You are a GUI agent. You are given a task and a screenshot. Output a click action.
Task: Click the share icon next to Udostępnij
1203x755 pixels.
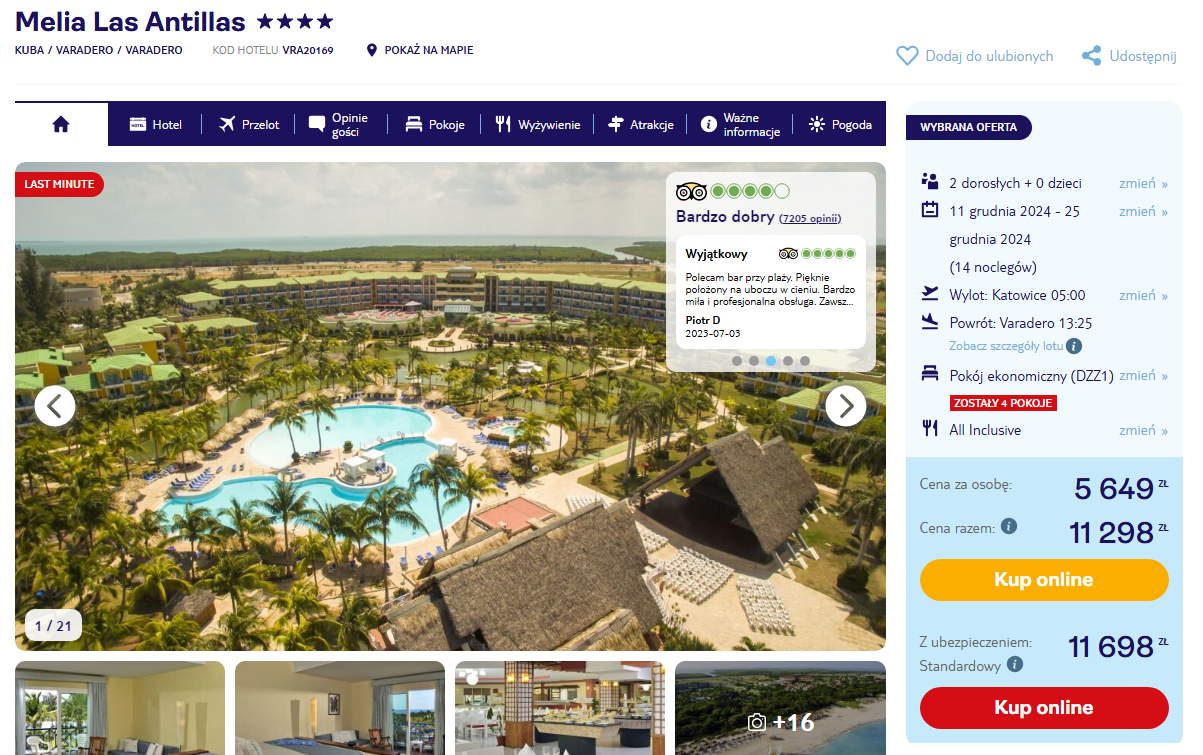1092,56
